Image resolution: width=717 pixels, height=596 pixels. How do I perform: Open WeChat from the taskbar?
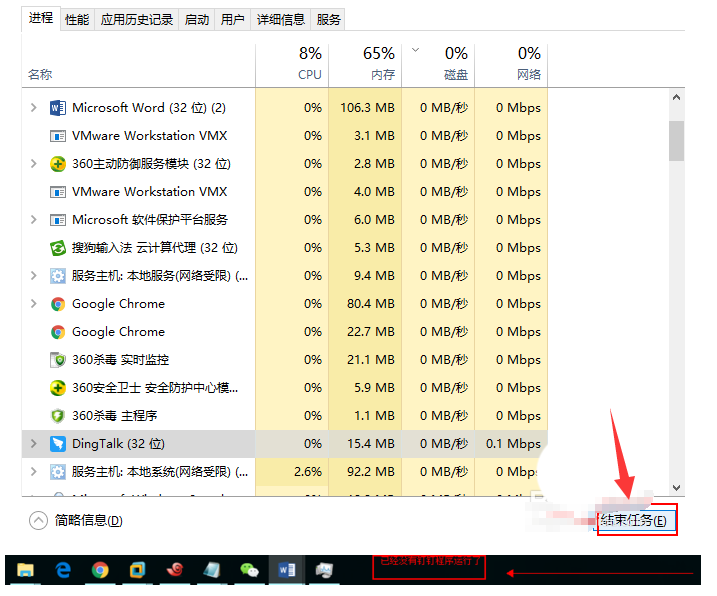click(x=249, y=570)
